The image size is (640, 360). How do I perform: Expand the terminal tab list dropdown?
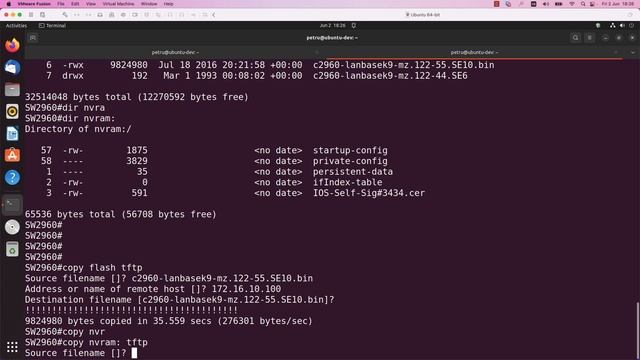(633, 52)
